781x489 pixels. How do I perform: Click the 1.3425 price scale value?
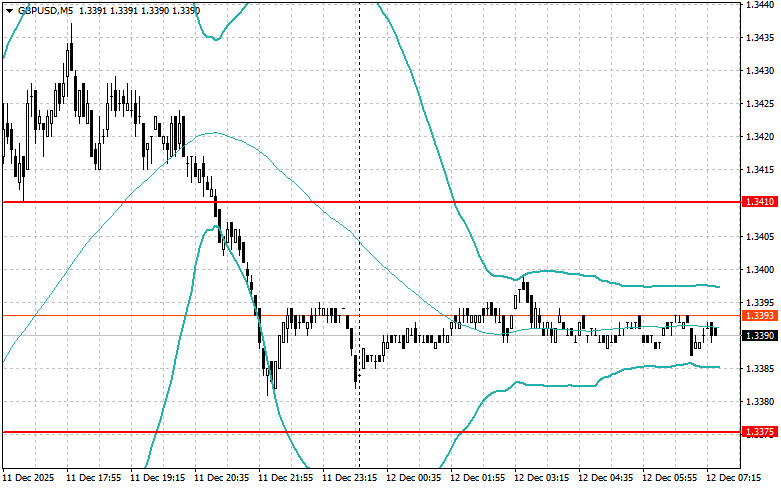[760, 104]
